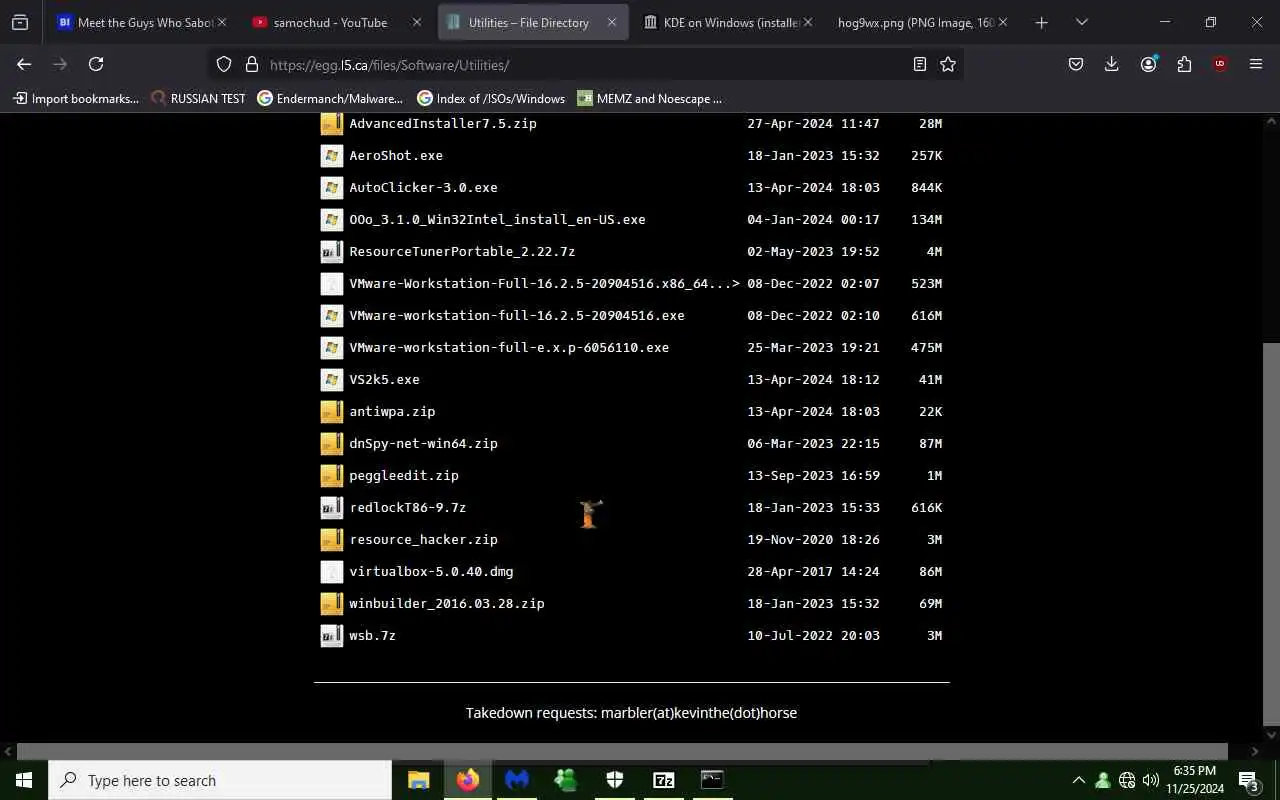
Task: Open the command prompt taskbar icon
Action: coord(712,780)
